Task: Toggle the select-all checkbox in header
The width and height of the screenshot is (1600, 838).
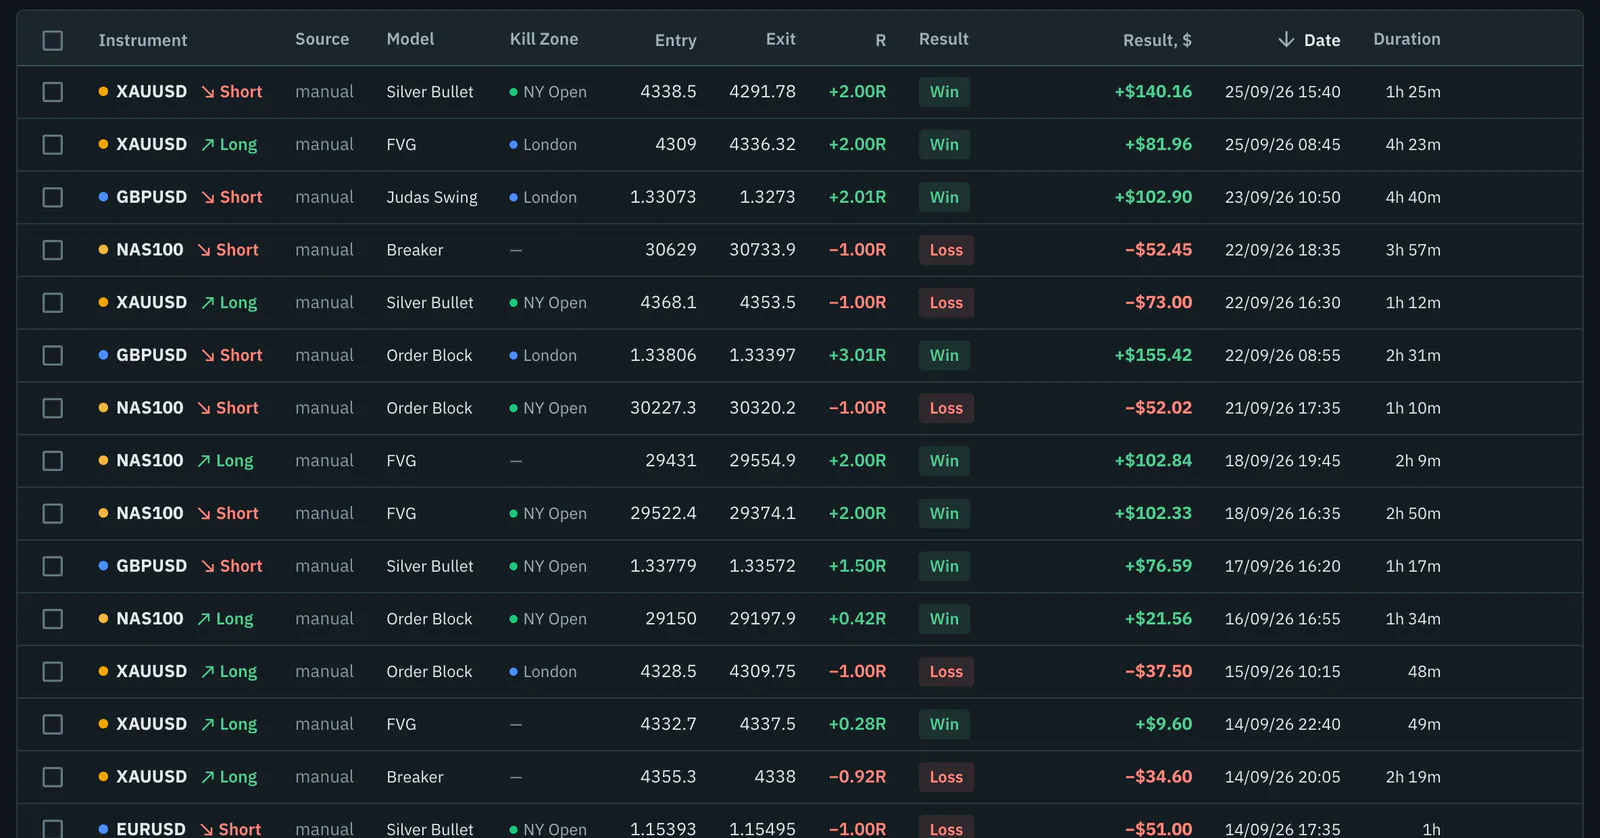Action: (53, 40)
